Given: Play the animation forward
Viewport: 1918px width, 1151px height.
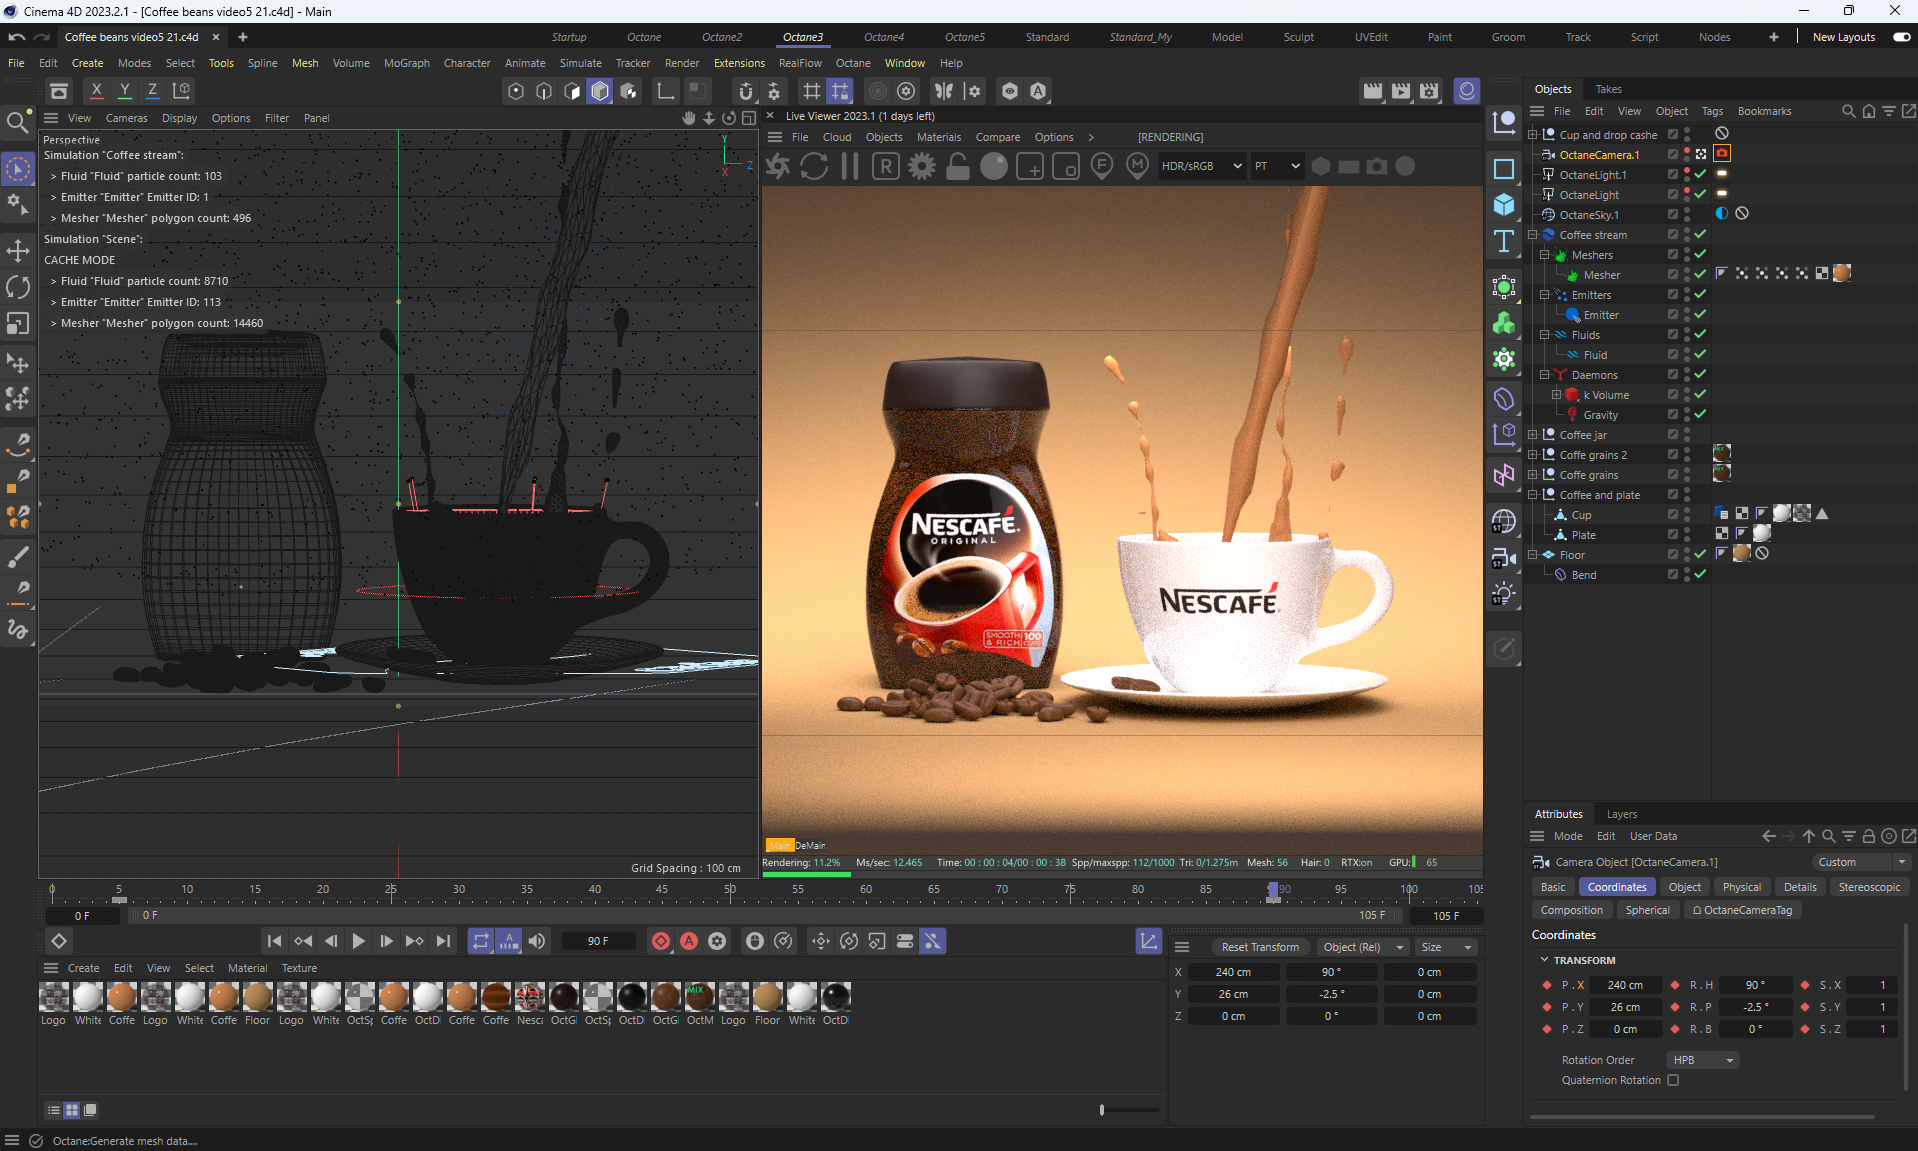Looking at the screenshot, I should click(358, 941).
